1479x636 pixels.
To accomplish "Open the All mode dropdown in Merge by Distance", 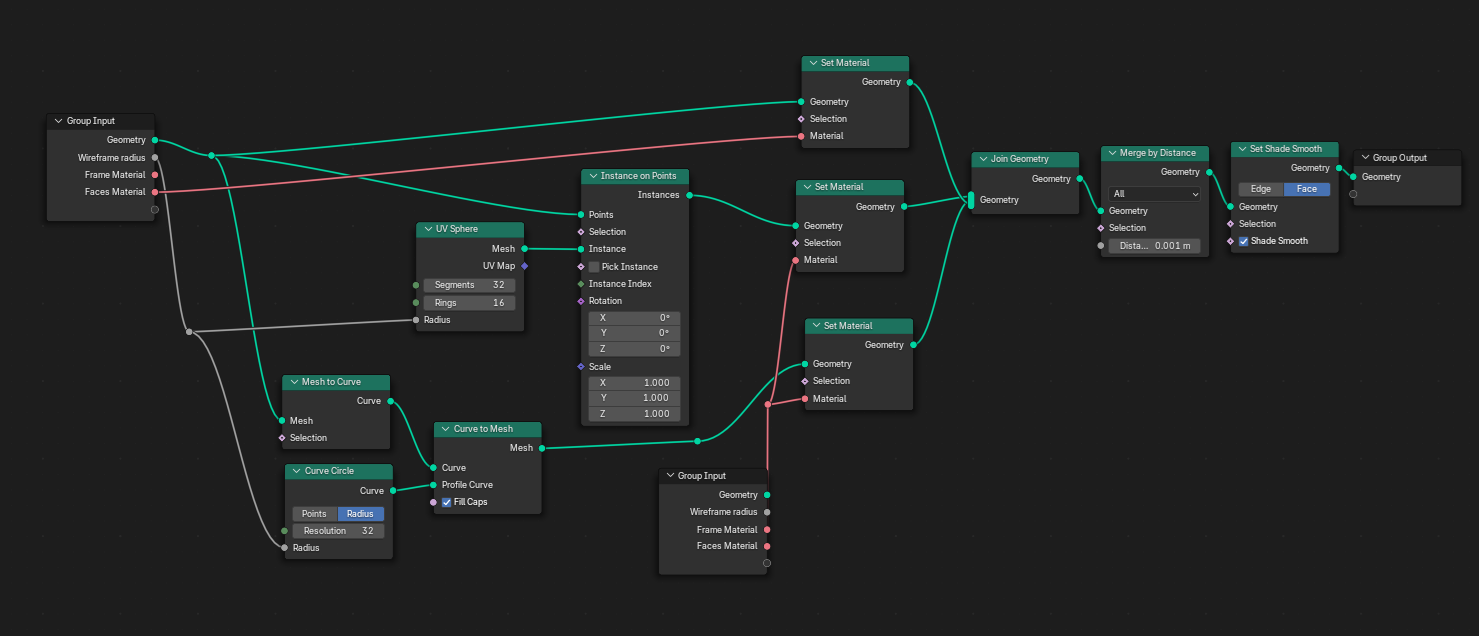I will tap(1154, 194).
